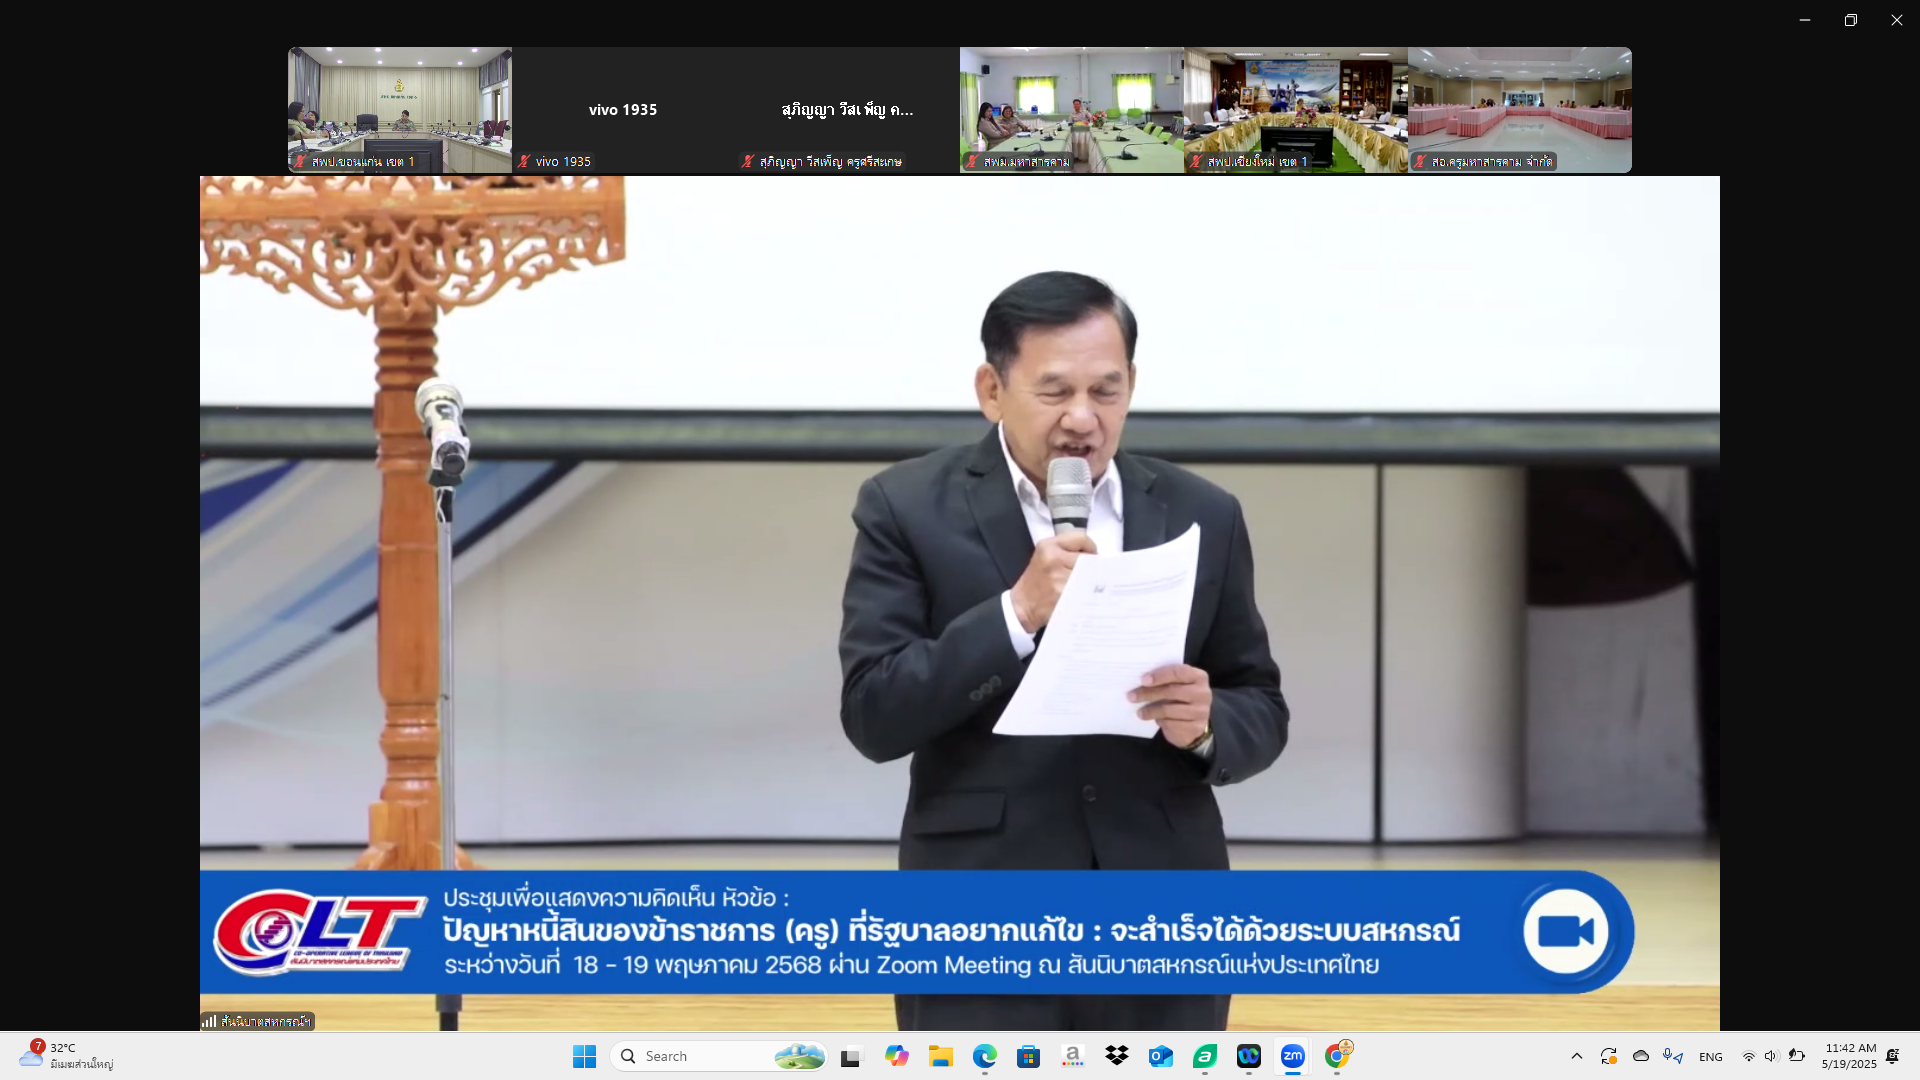Open Task View from the taskbar
The height and width of the screenshot is (1080, 1920).
point(851,1056)
